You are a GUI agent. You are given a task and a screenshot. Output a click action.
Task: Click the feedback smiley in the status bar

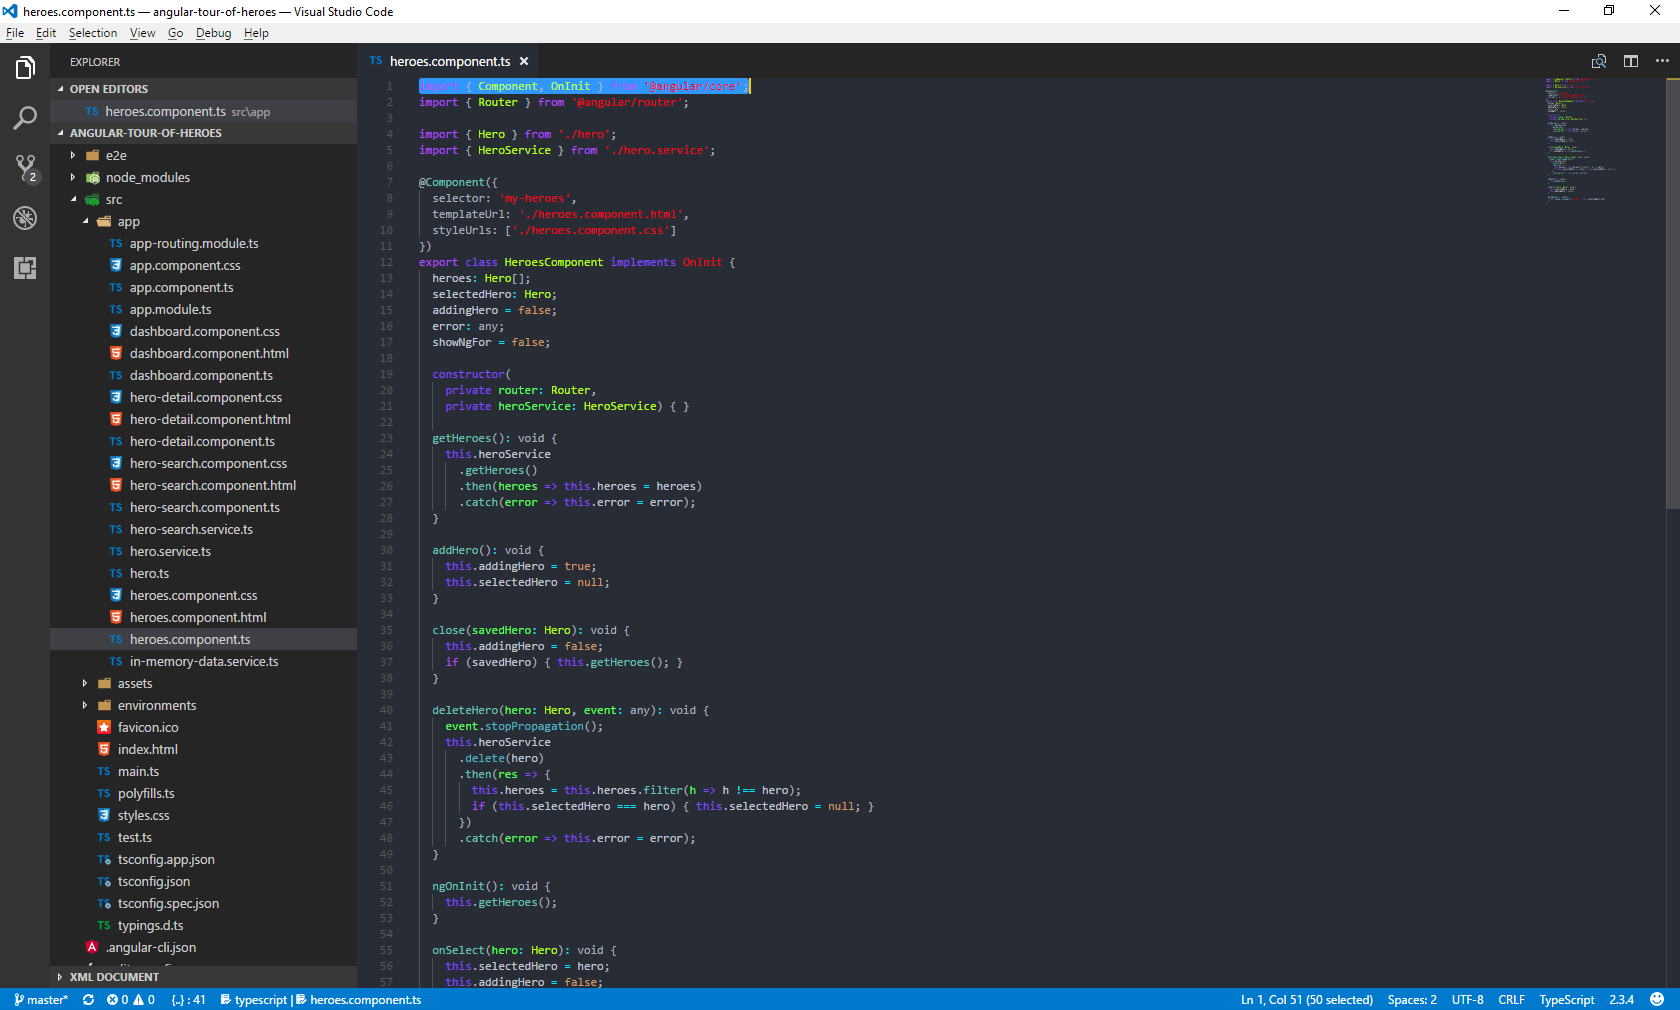pyautogui.click(x=1657, y=1000)
